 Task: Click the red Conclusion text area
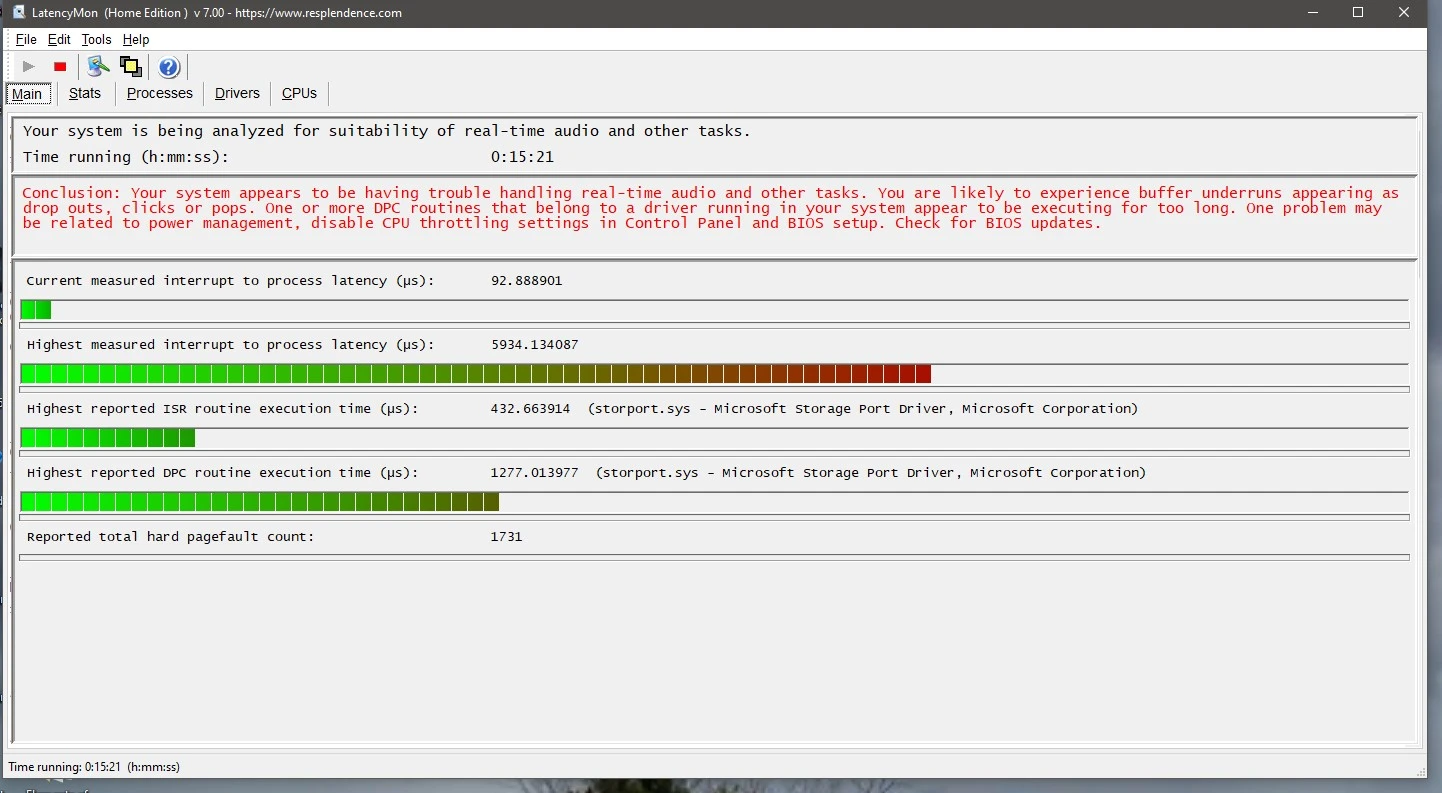point(710,208)
